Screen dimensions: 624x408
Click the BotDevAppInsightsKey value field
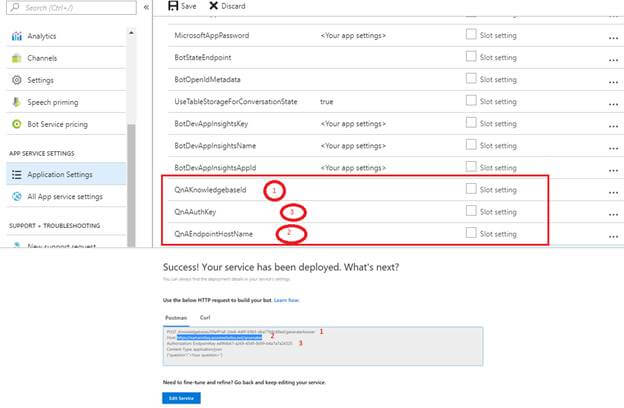pos(353,124)
